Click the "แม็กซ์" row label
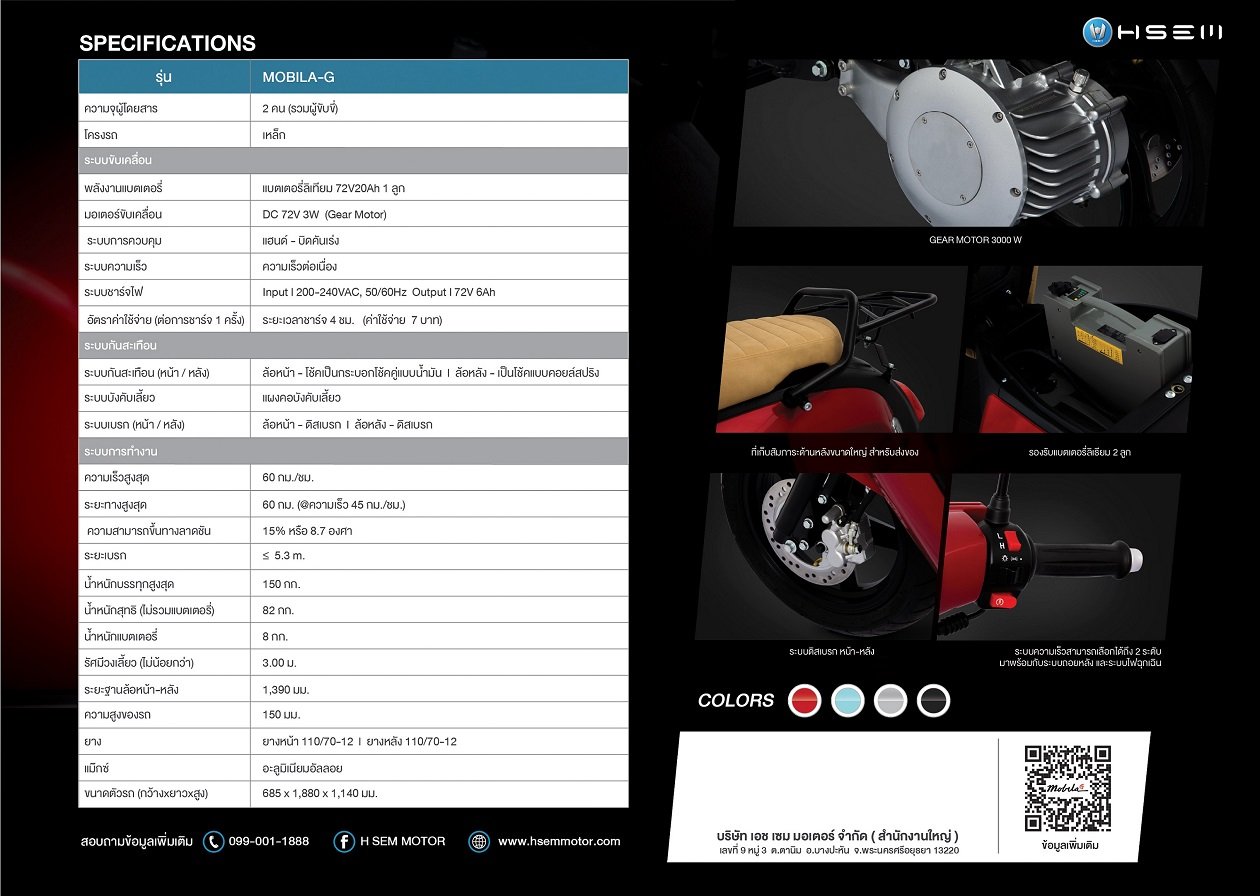 click(99, 769)
